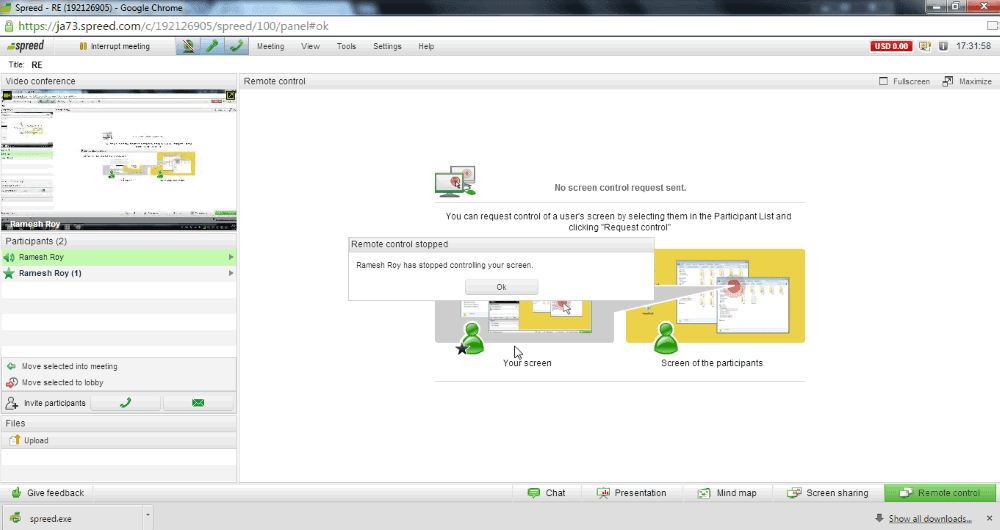Toggle the green phone call button
1000x530 pixels.
click(x=237, y=46)
